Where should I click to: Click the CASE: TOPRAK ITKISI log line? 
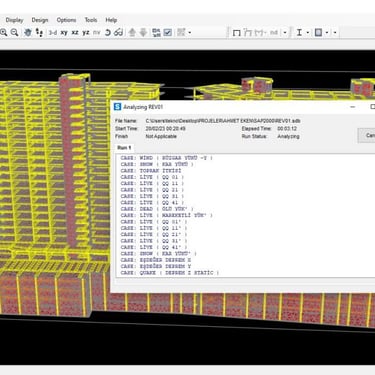[x=151, y=171]
